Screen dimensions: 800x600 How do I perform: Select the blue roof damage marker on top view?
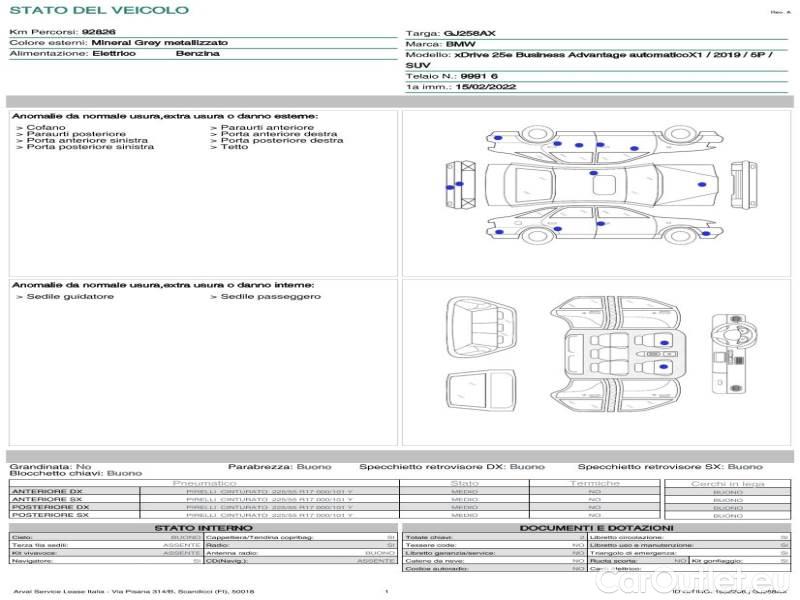[x=594, y=174]
